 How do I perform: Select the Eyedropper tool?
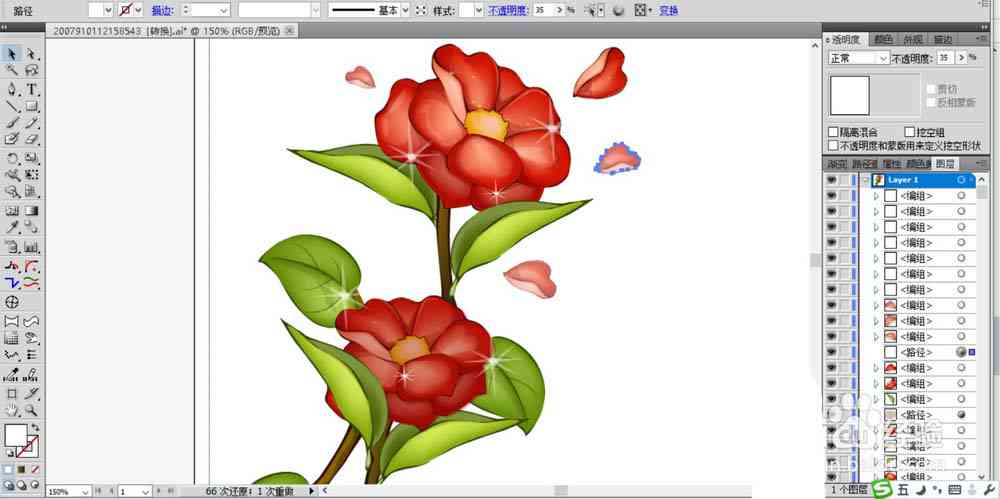pyautogui.click(x=12, y=227)
